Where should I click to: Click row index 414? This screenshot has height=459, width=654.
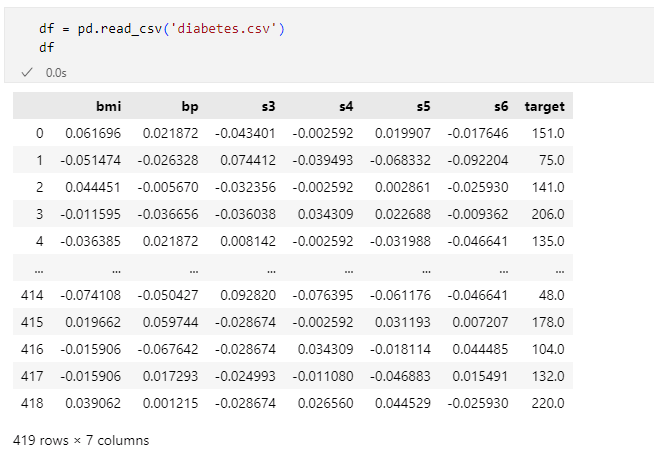tap(33, 295)
